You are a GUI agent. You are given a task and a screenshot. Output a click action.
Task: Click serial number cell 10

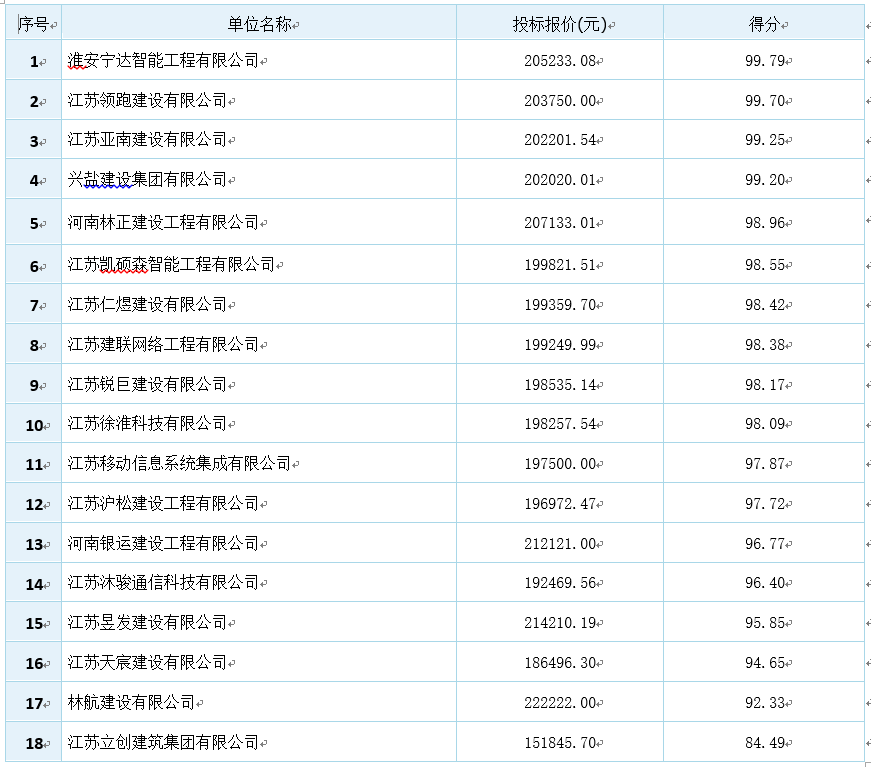[33, 425]
